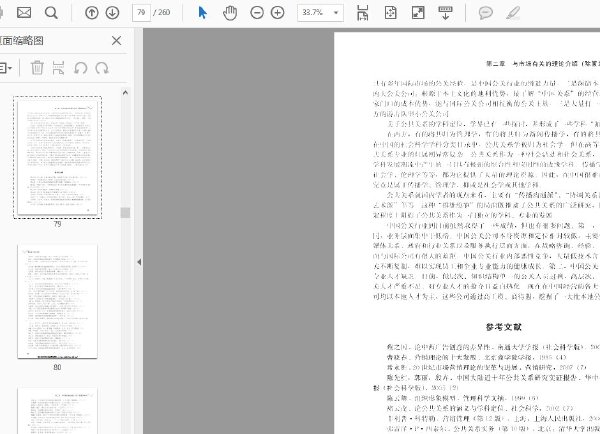
Task: Open the search magnifier tool
Action: tap(51, 13)
